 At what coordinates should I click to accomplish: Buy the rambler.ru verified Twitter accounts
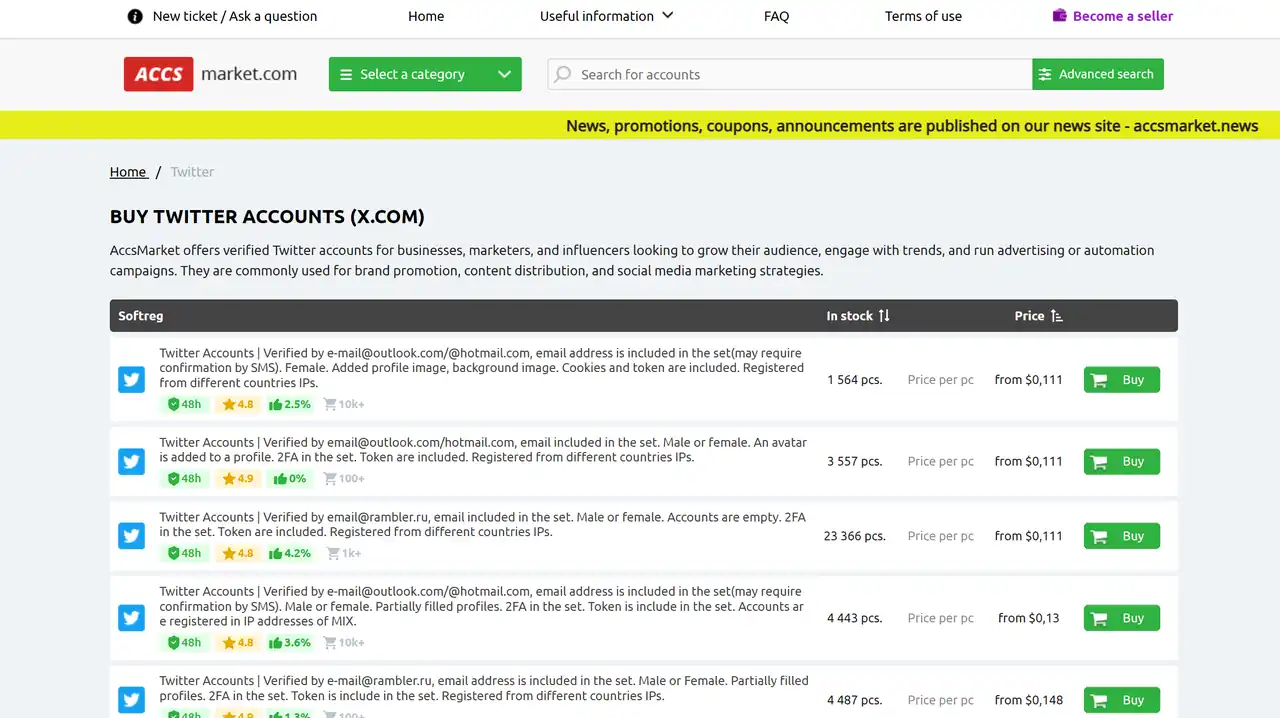pyautogui.click(x=1121, y=535)
